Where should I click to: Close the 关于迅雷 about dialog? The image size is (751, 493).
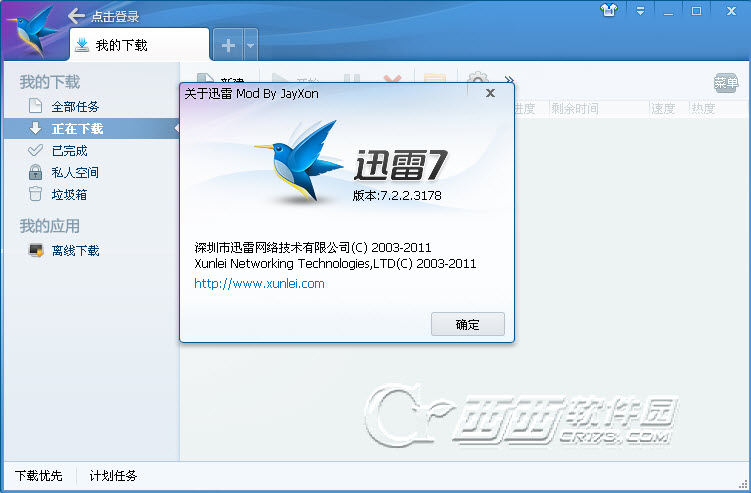coord(490,93)
